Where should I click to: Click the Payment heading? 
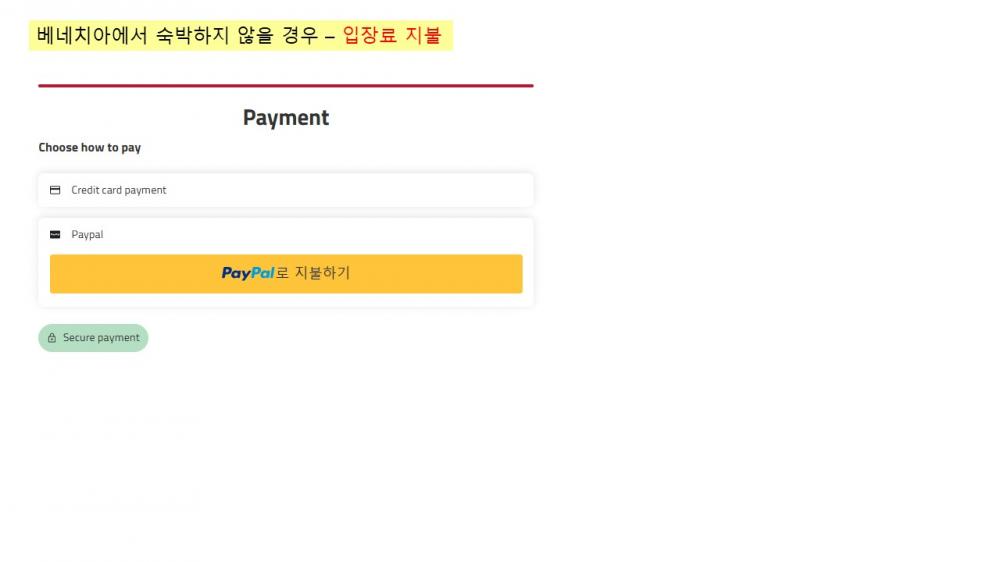[286, 117]
